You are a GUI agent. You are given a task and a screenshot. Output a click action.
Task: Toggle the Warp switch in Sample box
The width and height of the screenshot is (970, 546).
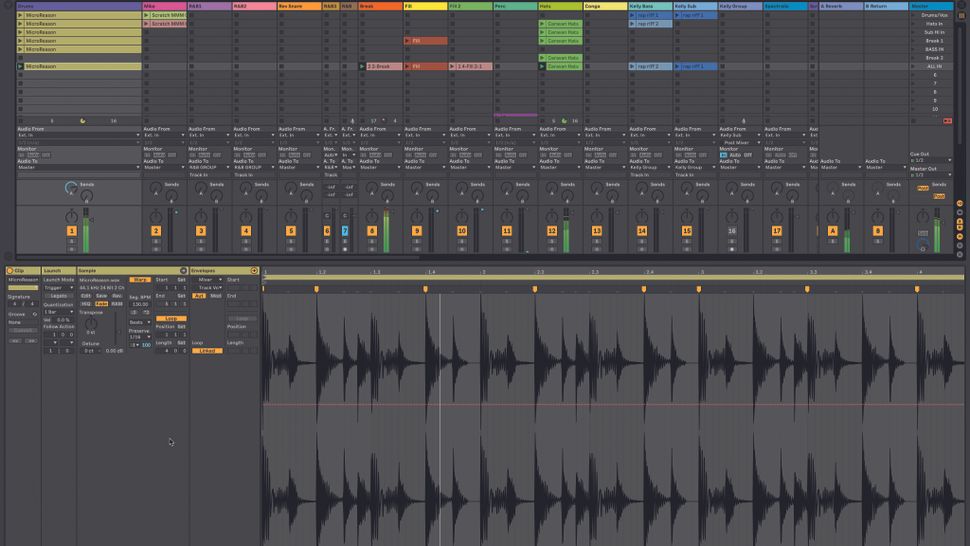[140, 279]
